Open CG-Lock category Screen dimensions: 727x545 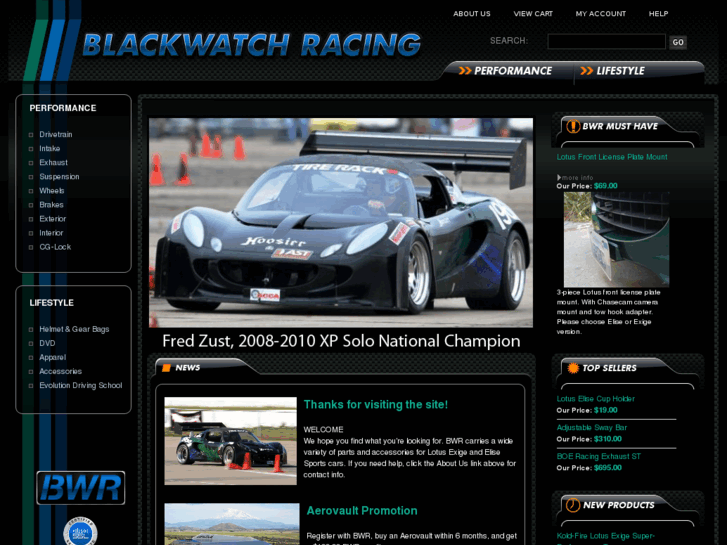point(55,247)
